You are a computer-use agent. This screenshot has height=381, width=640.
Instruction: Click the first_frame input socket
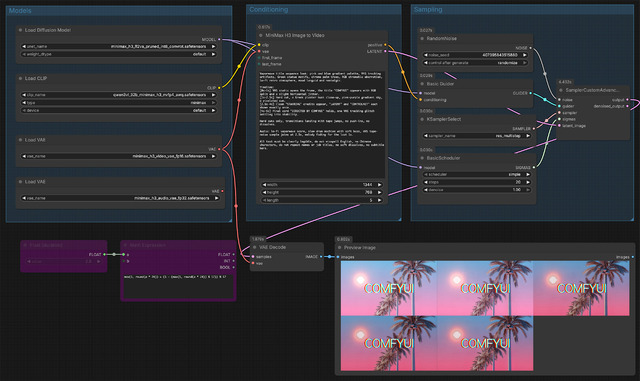coord(259,58)
